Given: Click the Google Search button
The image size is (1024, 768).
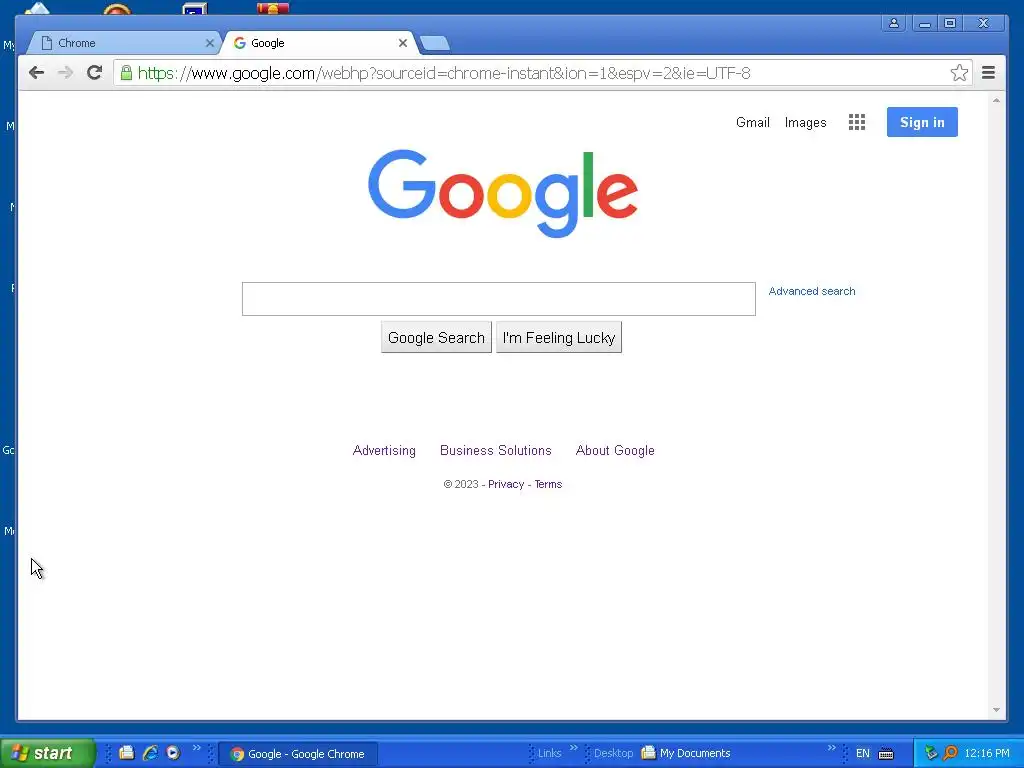Looking at the screenshot, I should tap(436, 338).
